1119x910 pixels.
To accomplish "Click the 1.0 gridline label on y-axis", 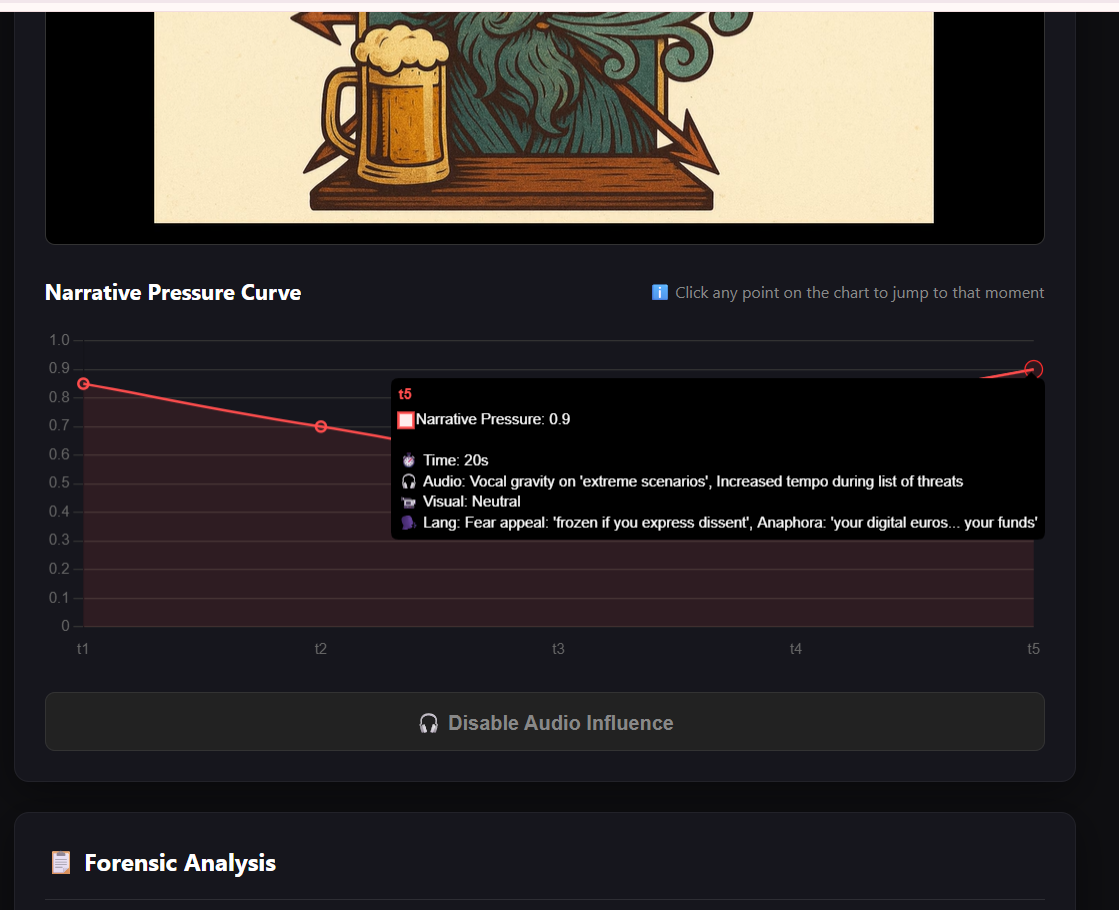I will (x=59, y=340).
